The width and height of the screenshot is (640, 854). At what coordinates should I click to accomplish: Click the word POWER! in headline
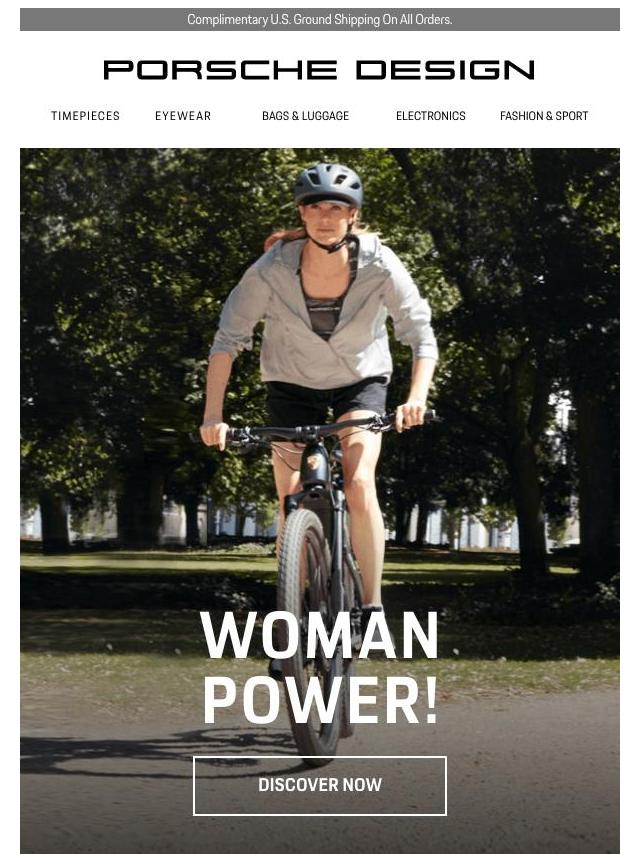point(320,700)
